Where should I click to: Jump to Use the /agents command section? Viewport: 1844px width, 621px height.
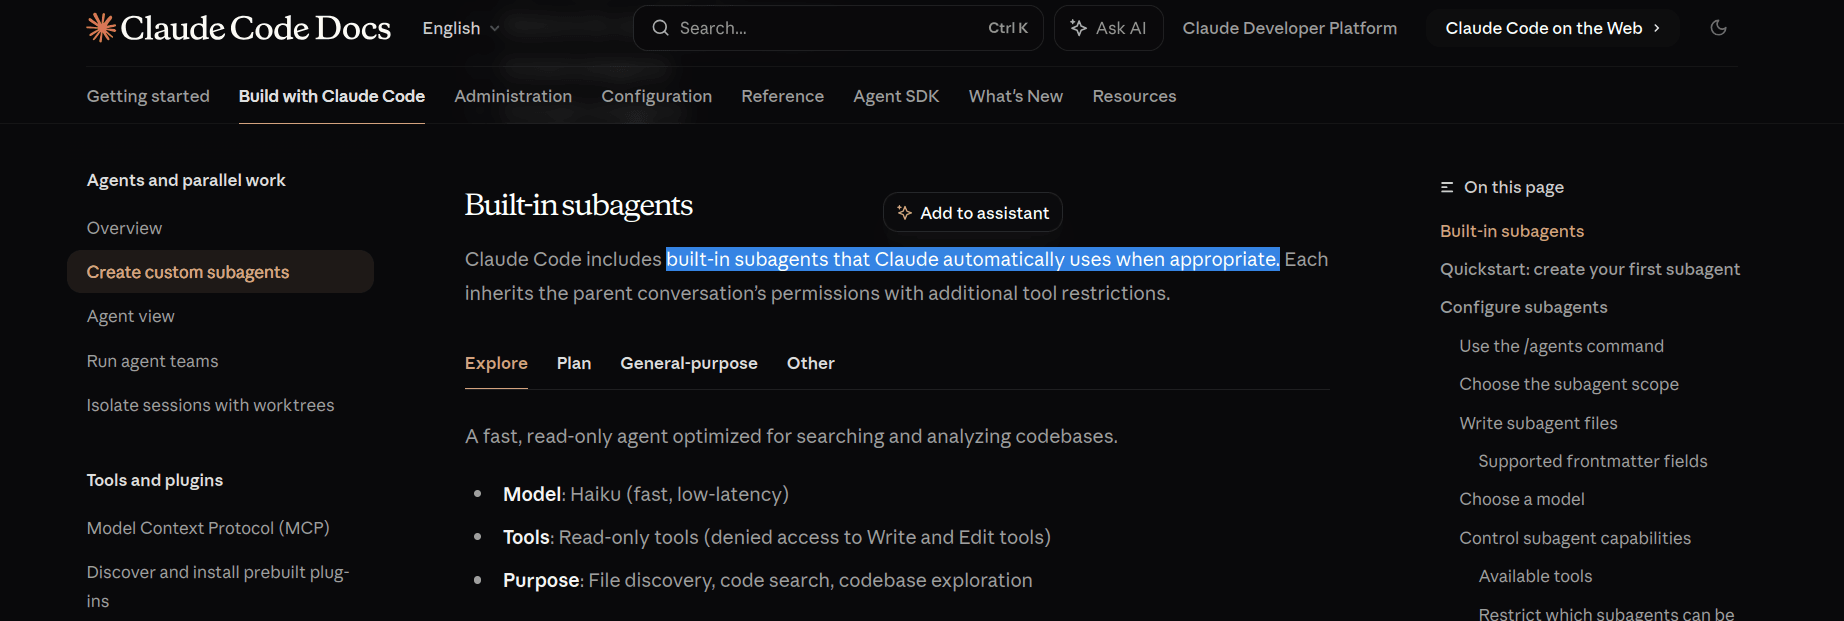[1562, 346]
